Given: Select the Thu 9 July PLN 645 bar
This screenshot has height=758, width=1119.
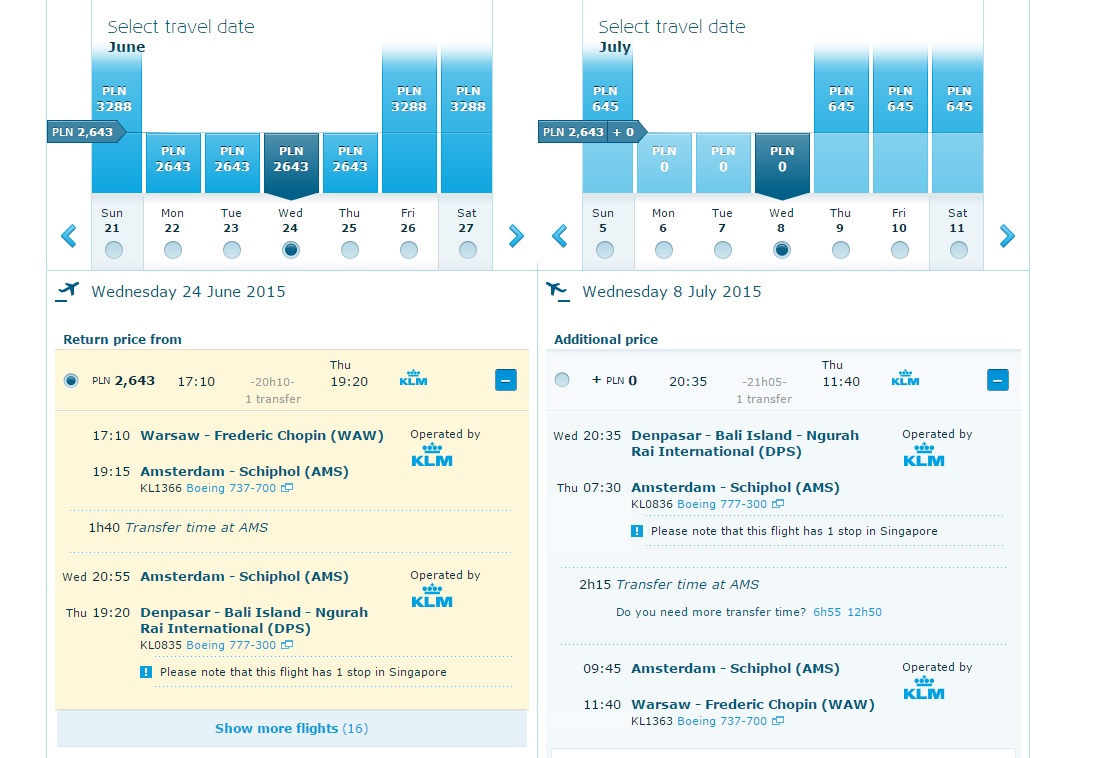Looking at the screenshot, I should point(841,118).
